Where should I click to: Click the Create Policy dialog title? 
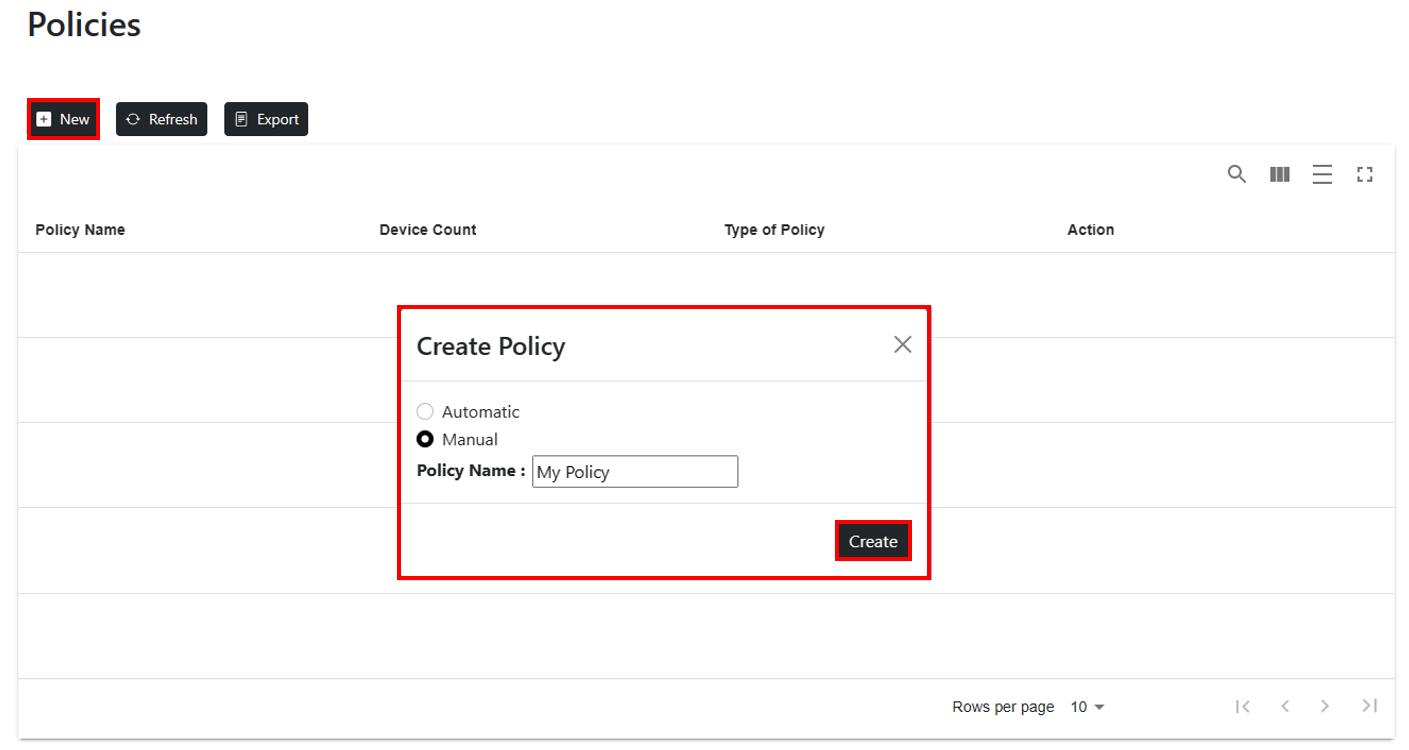pyautogui.click(x=491, y=346)
